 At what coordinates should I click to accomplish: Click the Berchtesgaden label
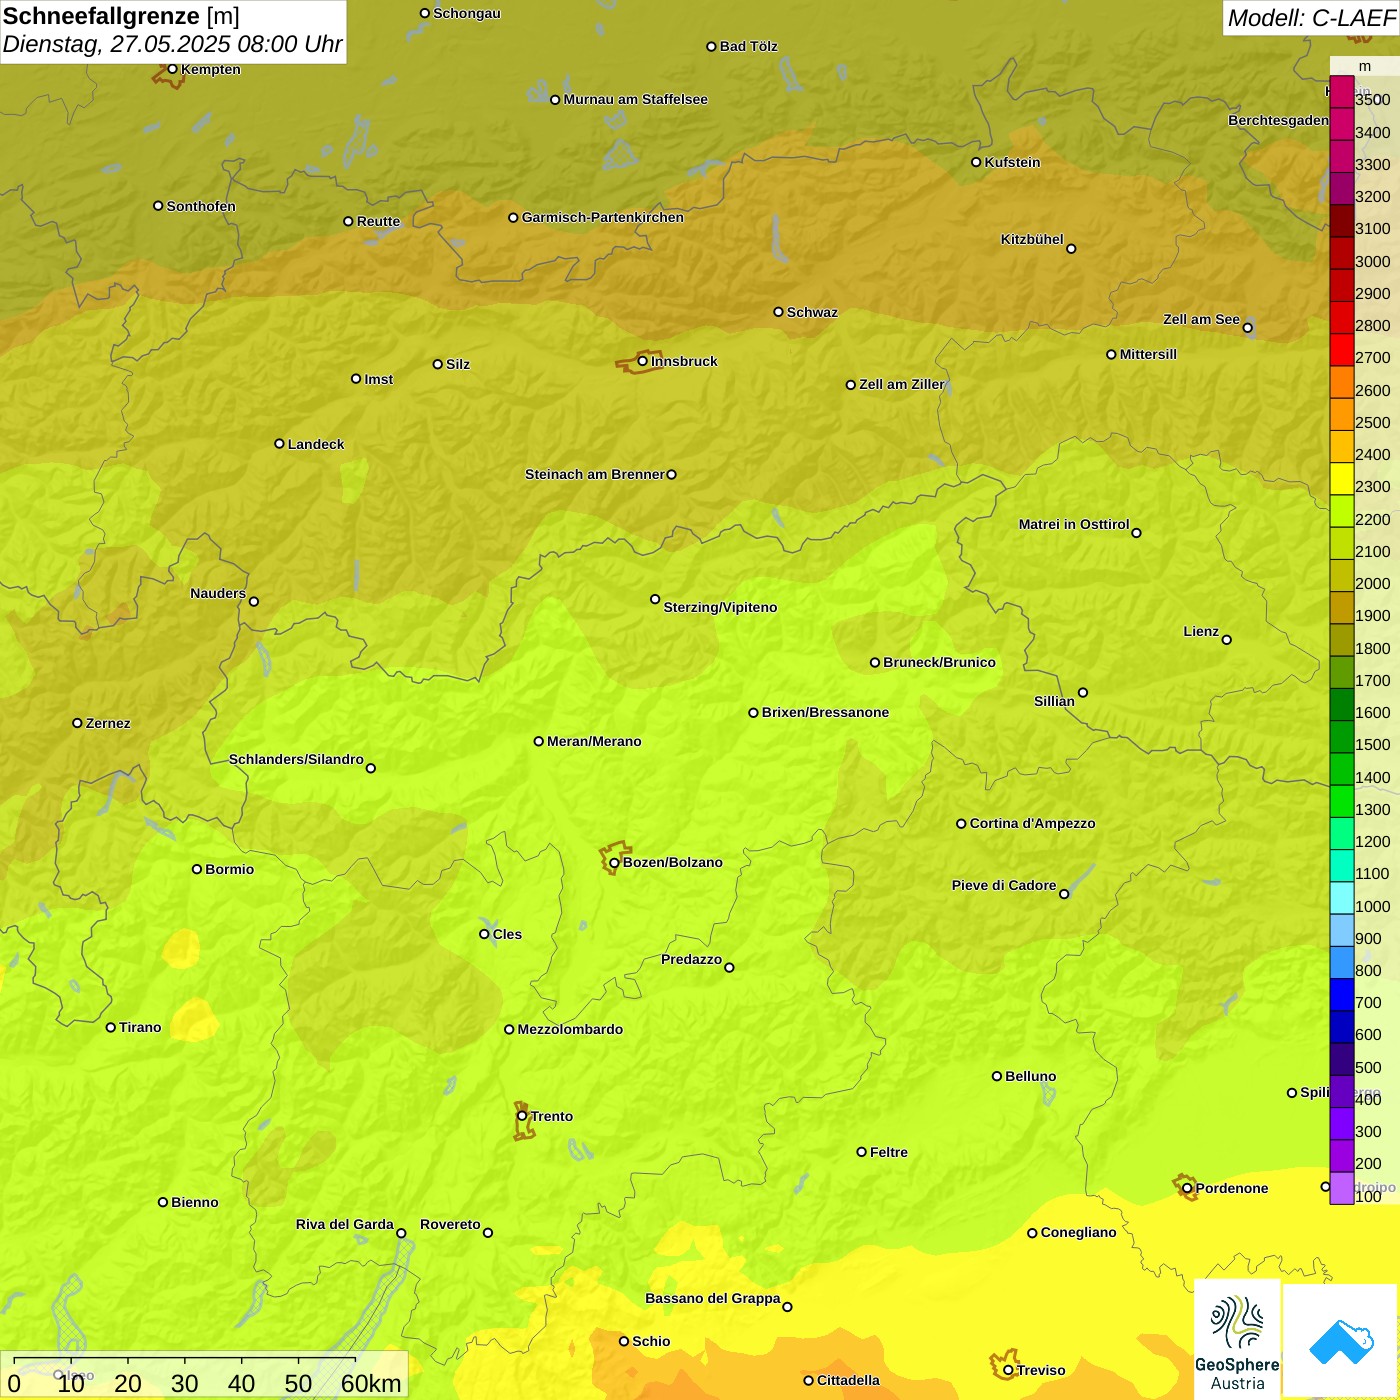[x=1279, y=120]
